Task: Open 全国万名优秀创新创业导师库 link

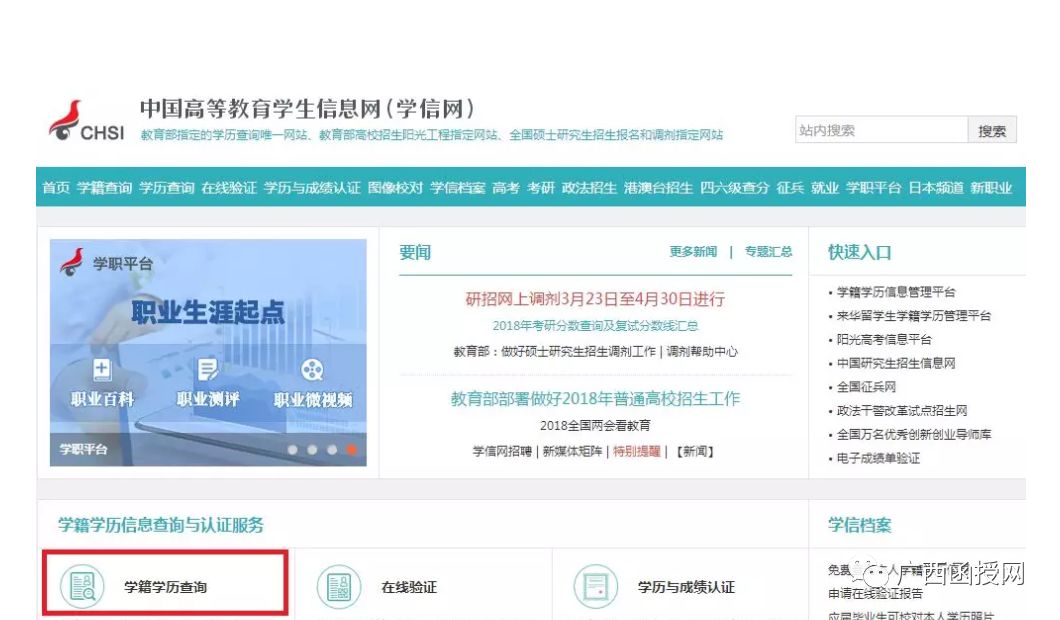Action: (x=913, y=434)
